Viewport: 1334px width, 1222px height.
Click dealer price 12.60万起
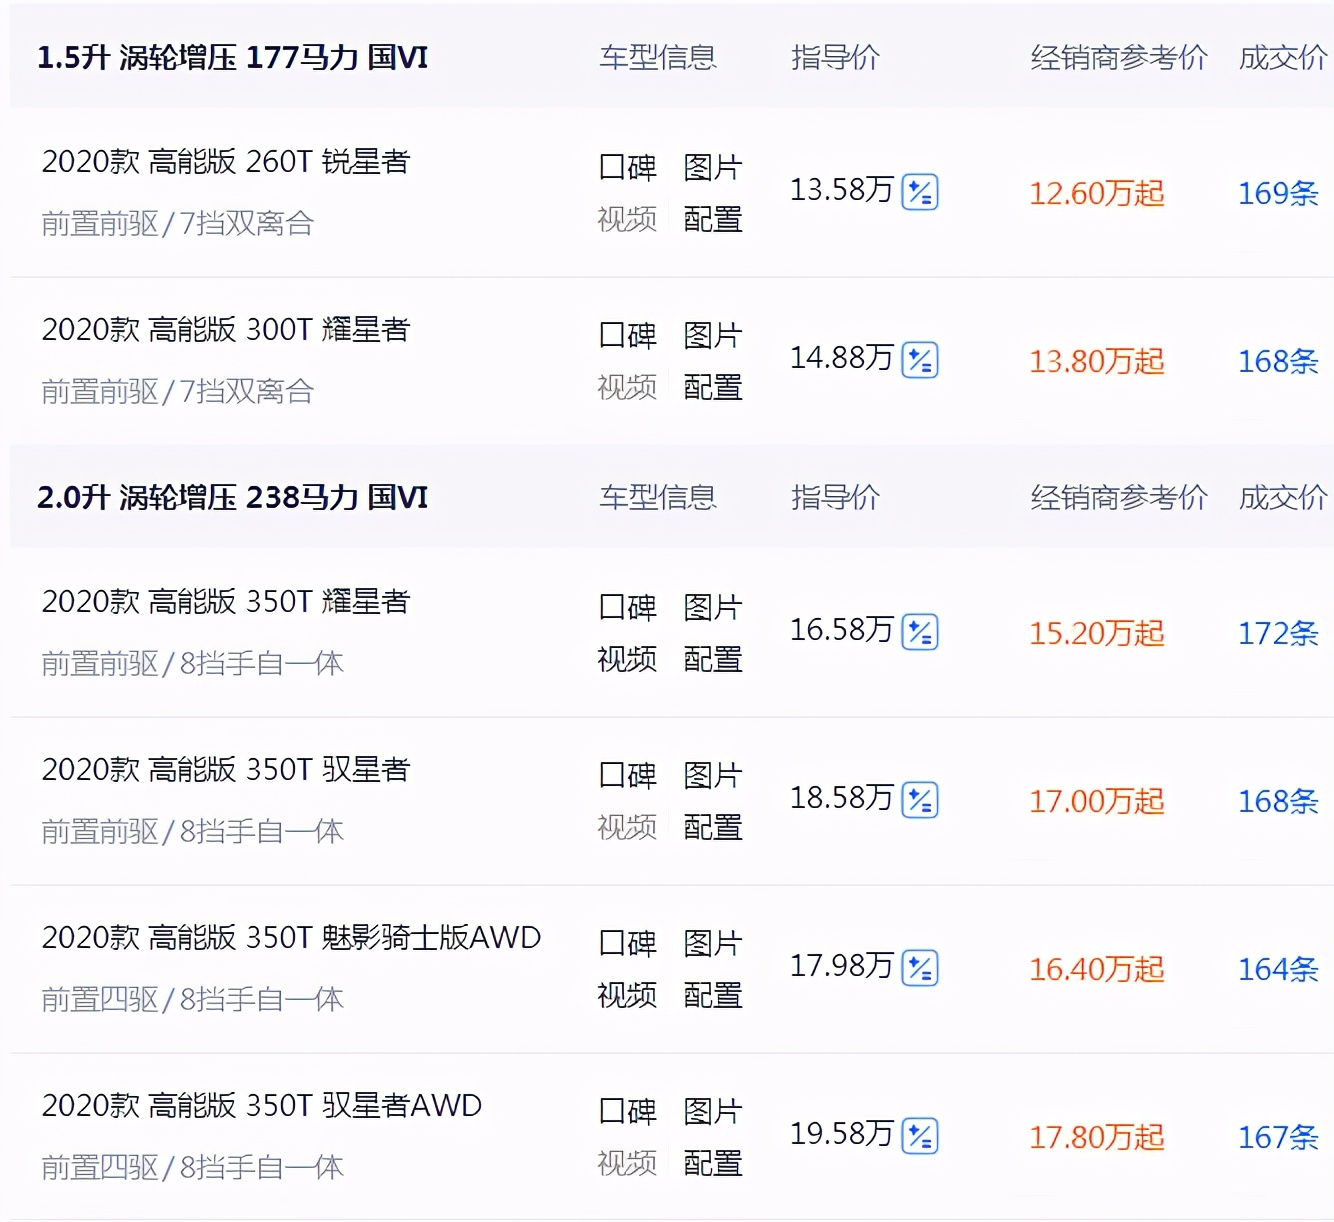1097,193
